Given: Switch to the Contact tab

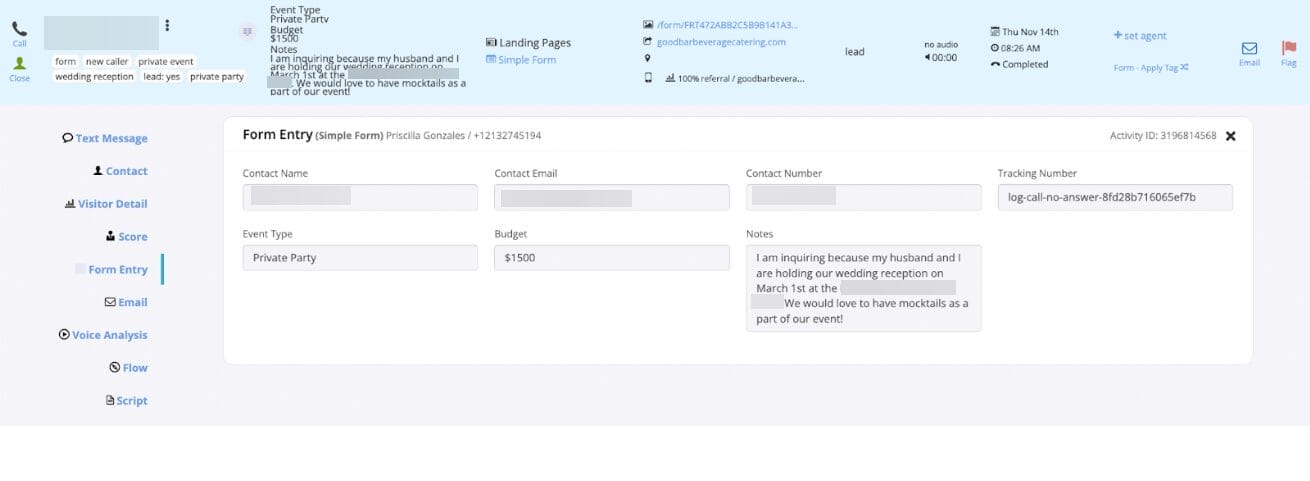Looking at the screenshot, I should tap(120, 171).
